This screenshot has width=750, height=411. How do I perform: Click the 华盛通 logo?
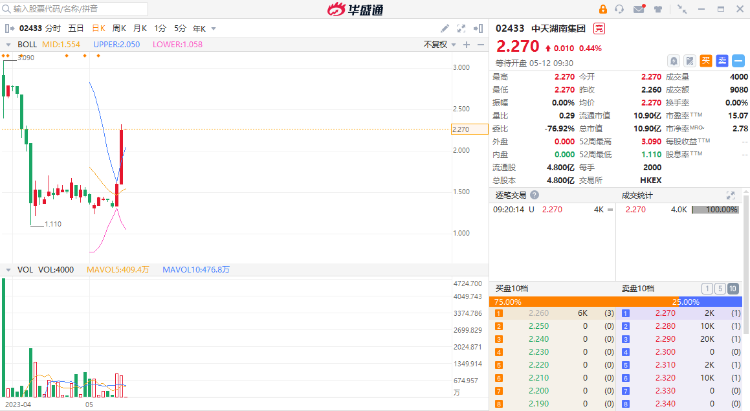pos(355,9)
